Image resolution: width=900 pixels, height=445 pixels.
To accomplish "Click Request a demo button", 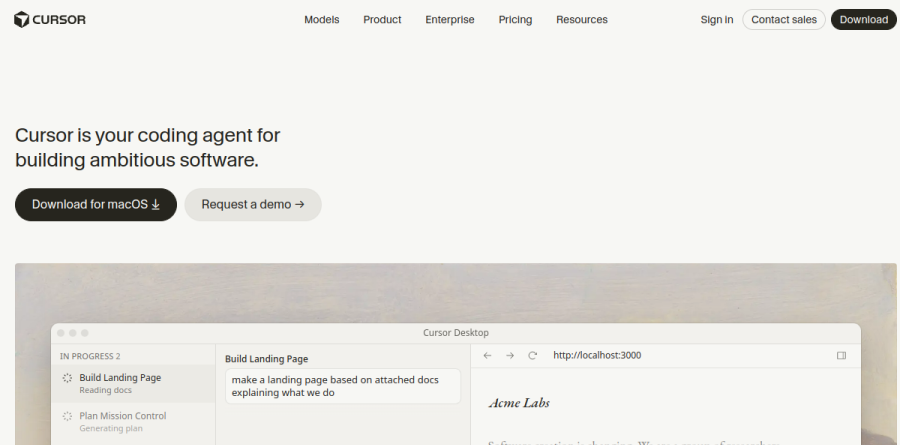I will (x=253, y=204).
